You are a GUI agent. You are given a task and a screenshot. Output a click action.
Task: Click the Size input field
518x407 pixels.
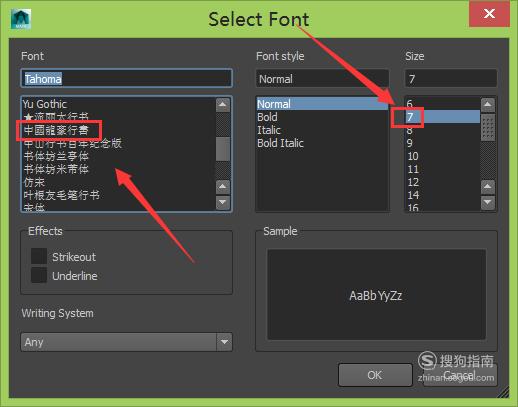pyautogui.click(x=451, y=79)
